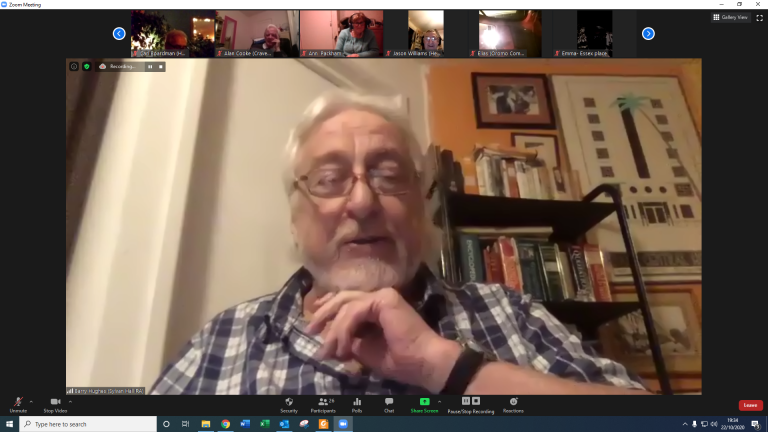Pause recording from the bottom toolbar

pyautogui.click(x=466, y=401)
